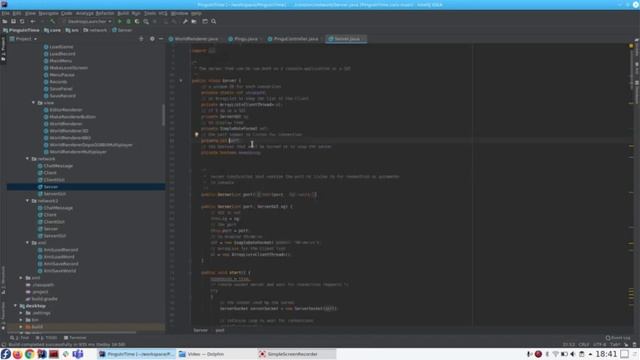This screenshot has width=640, height=360.
Task: Click the Project tree vertical scrollbar
Action: pos(163,115)
